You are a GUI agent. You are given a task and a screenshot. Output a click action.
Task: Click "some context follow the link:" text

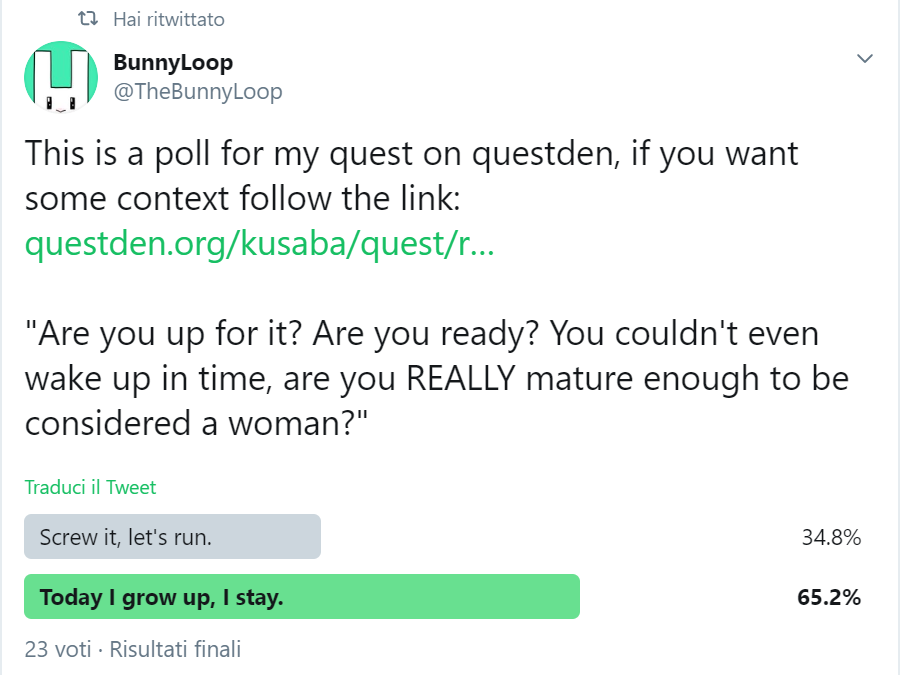click(242, 198)
